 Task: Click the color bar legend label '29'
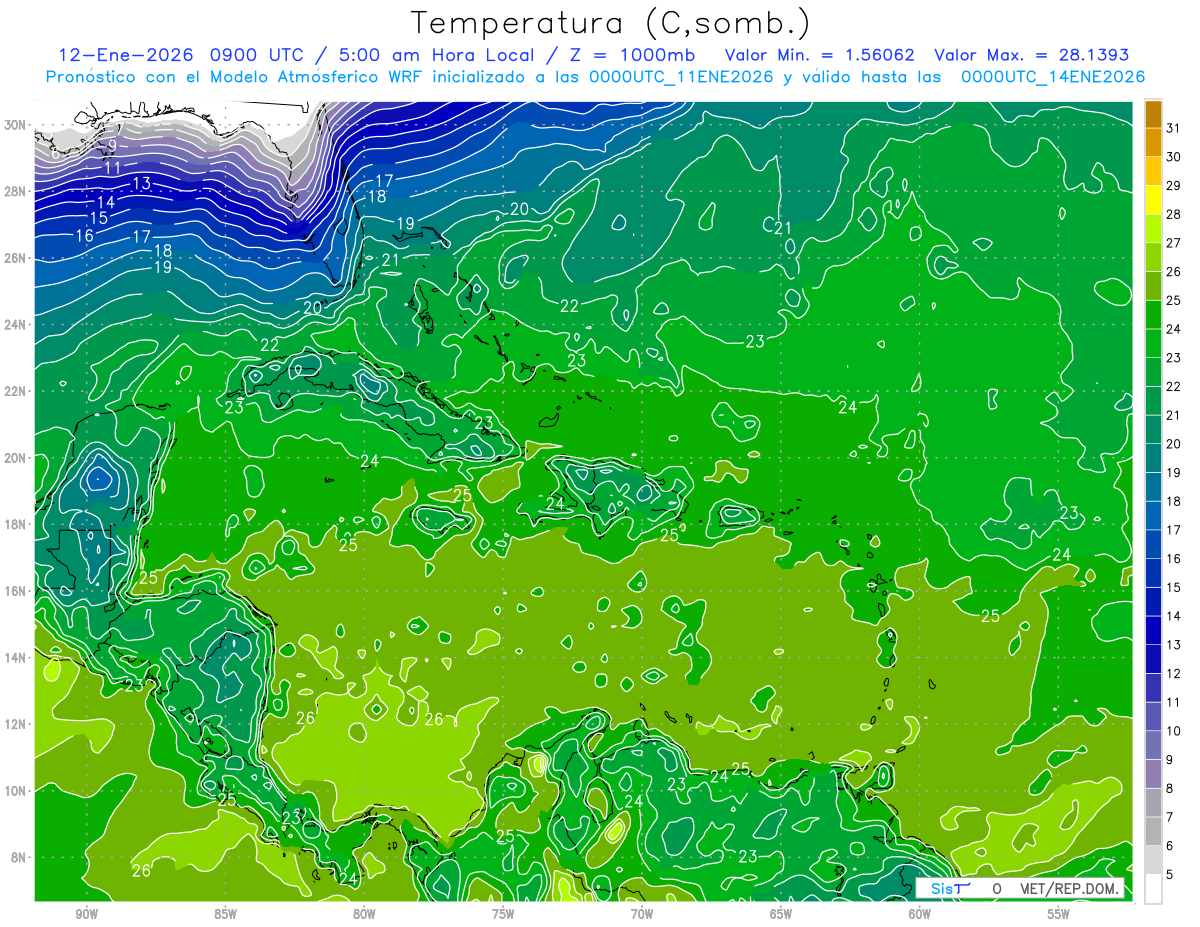tap(1174, 186)
